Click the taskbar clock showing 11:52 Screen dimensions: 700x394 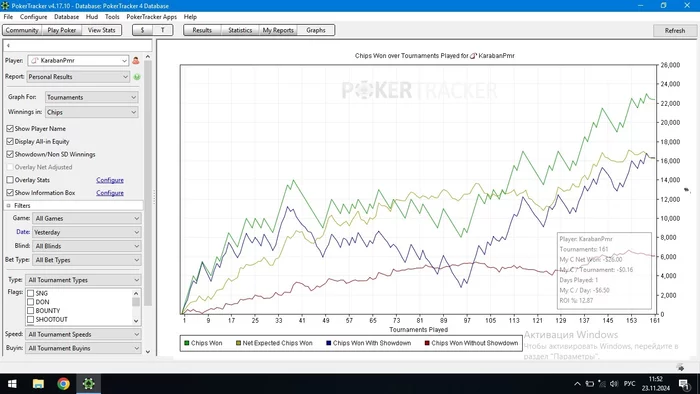[x=656, y=384]
